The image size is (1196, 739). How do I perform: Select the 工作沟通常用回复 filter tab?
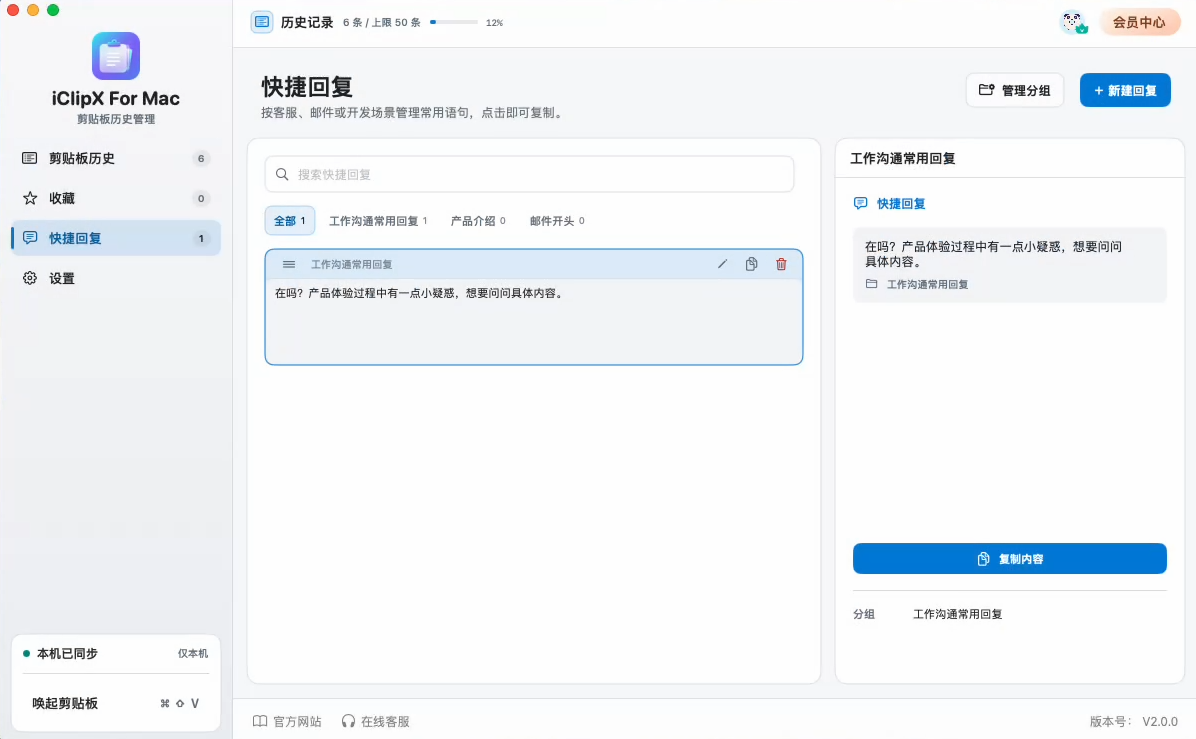point(378,220)
